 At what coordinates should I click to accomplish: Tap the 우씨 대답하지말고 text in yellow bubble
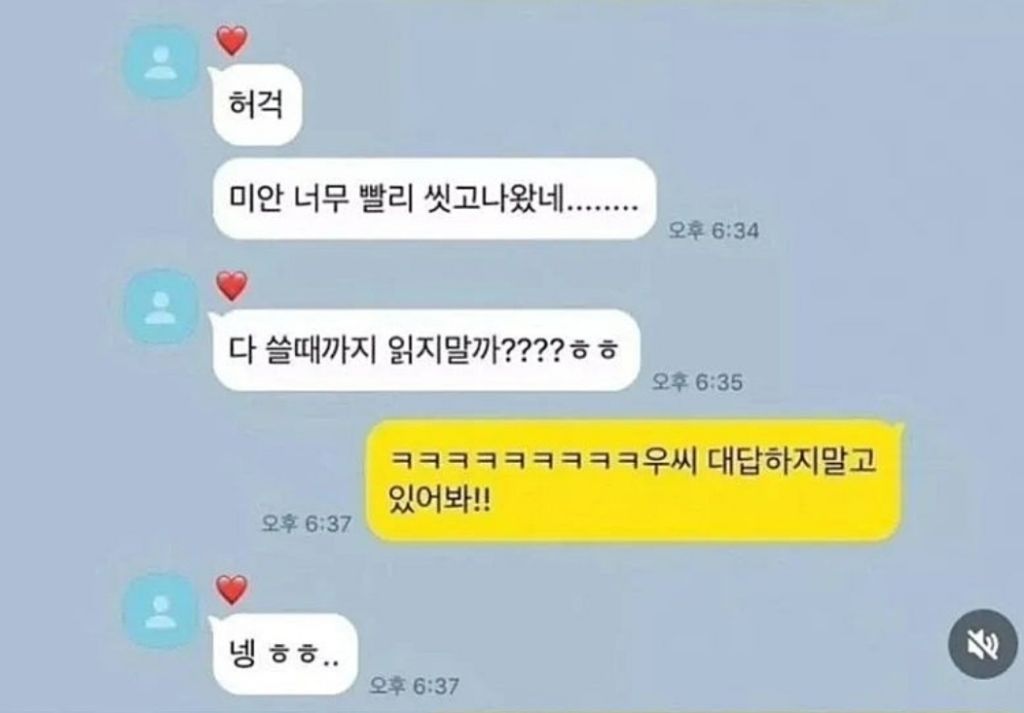760,461
